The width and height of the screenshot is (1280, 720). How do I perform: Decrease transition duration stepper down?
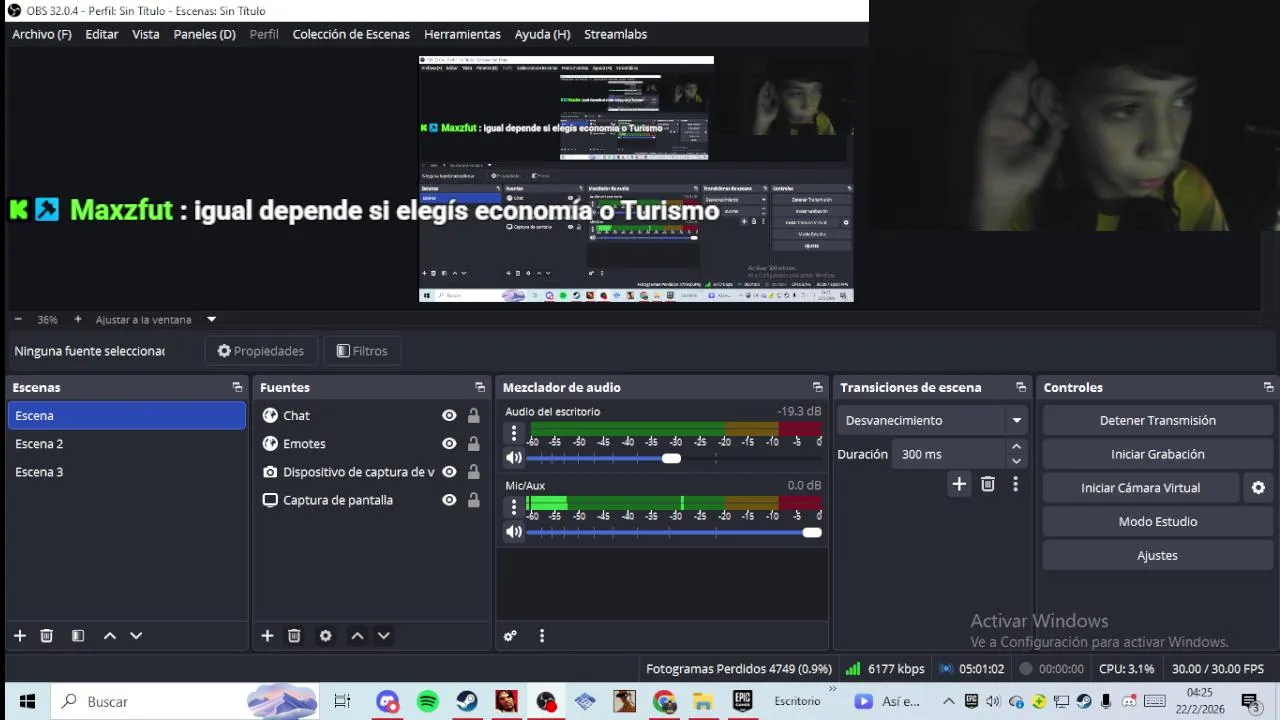tap(1016, 461)
